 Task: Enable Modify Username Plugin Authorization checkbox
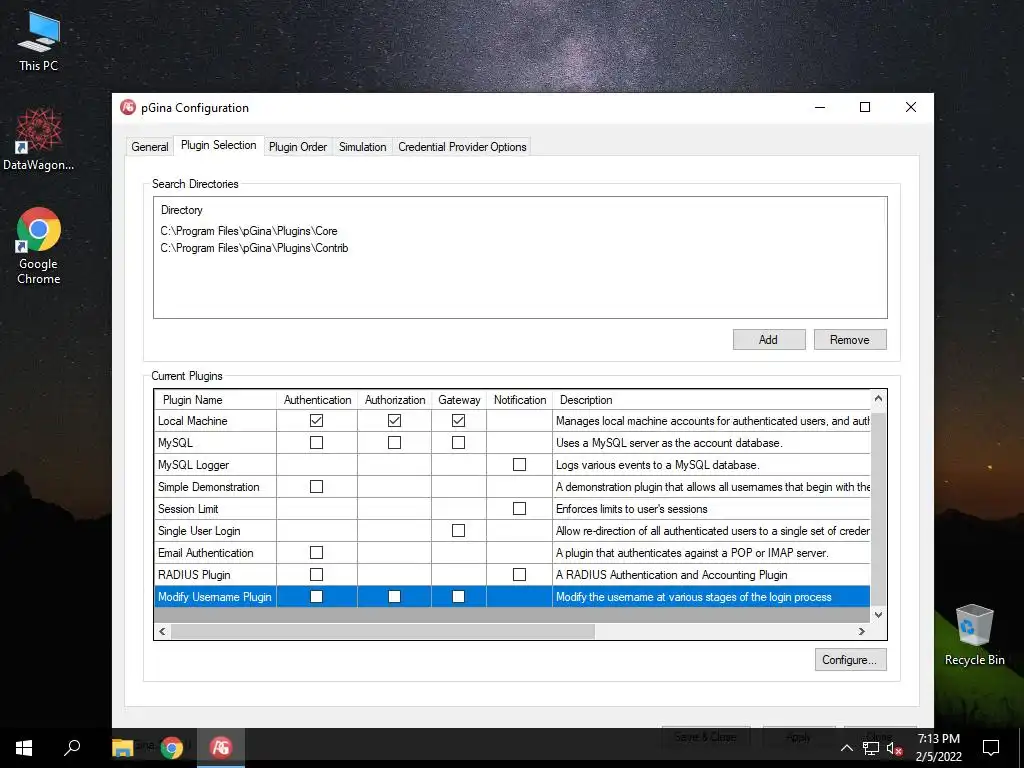[x=394, y=596]
